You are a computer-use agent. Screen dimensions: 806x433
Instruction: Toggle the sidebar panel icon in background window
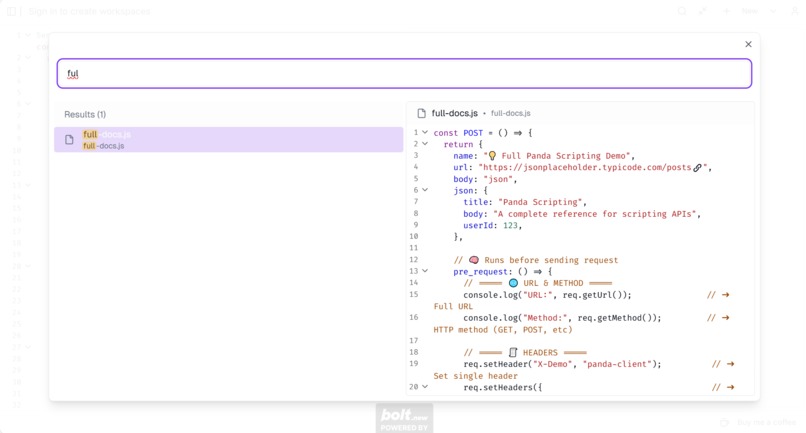(11, 11)
